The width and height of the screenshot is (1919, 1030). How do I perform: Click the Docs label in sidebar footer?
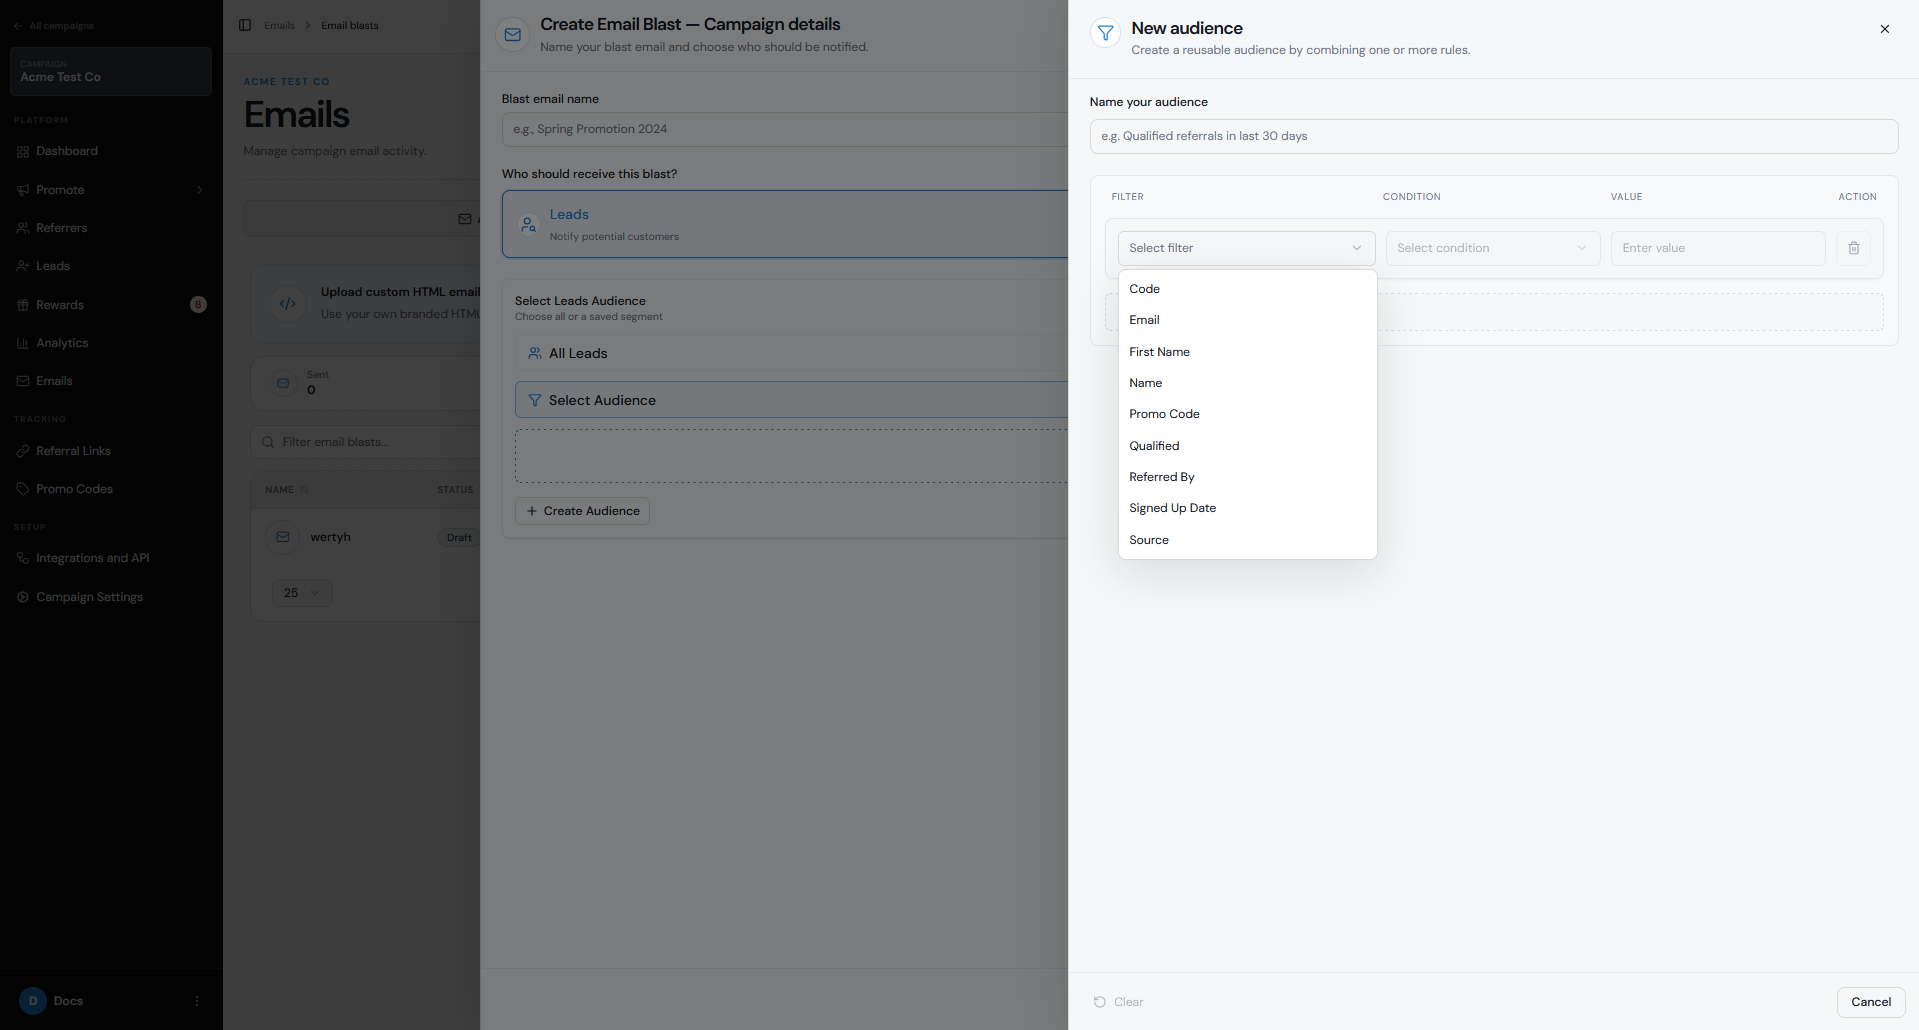tap(68, 1001)
